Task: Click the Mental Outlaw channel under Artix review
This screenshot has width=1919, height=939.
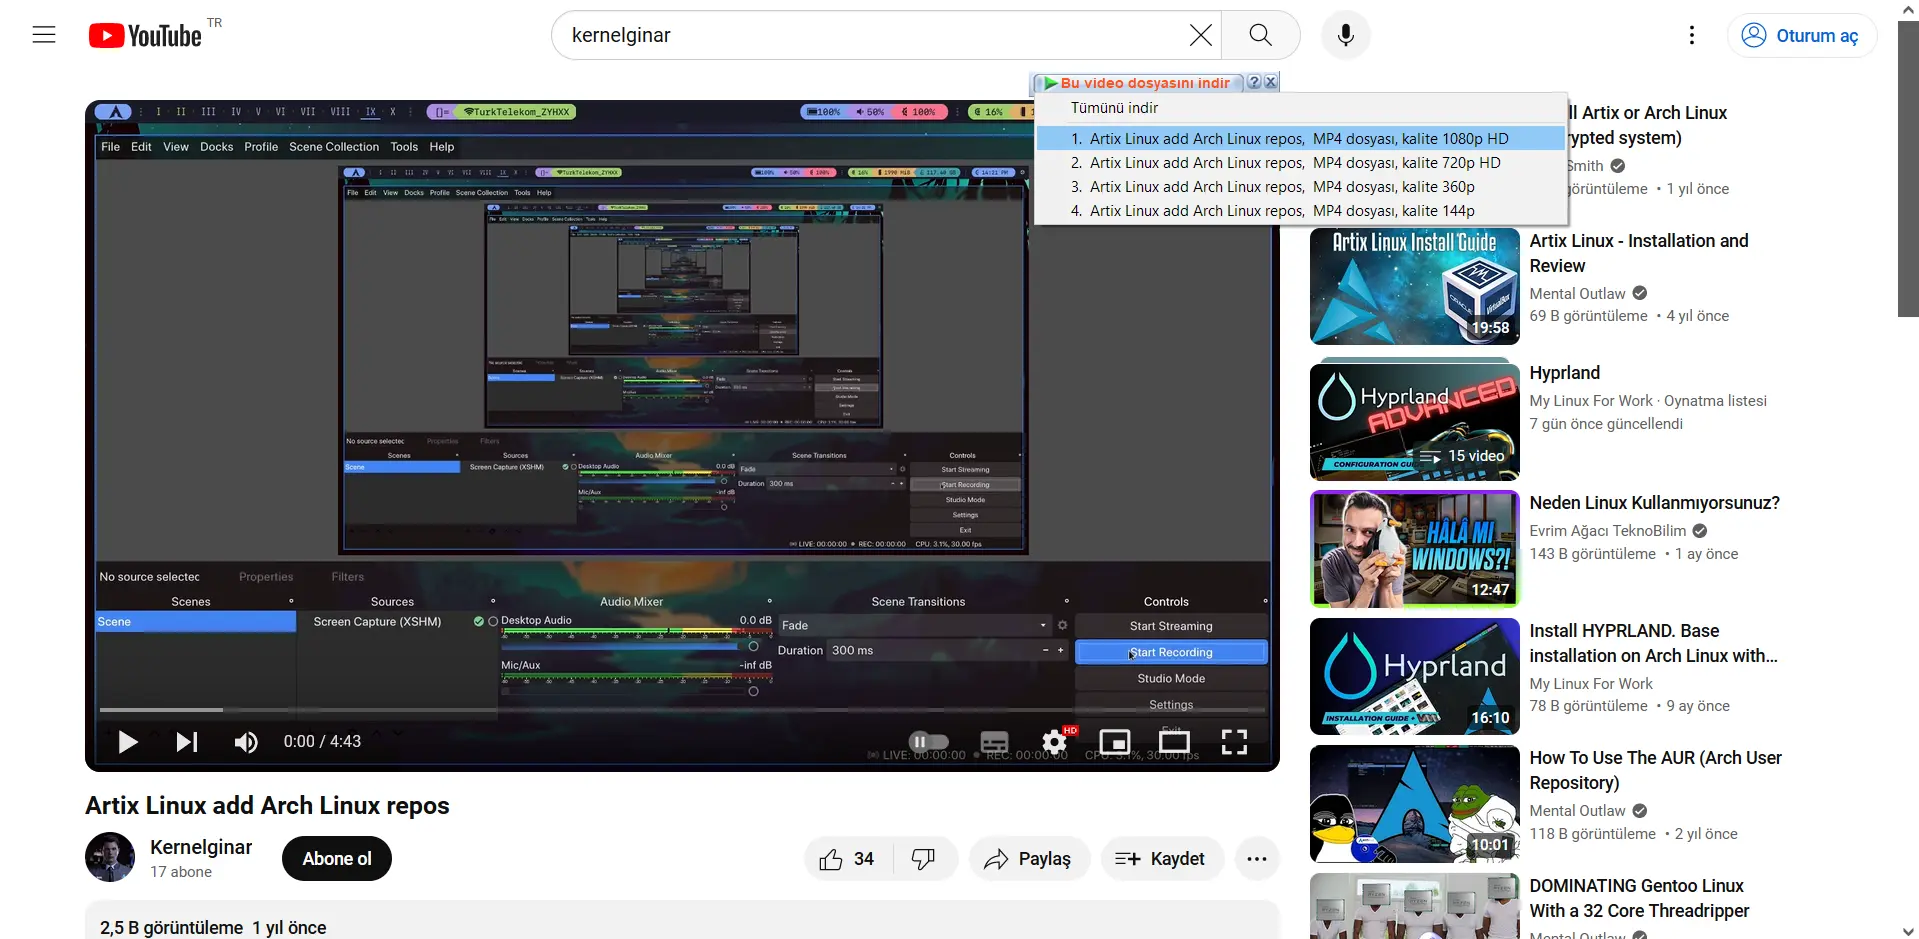Action: pyautogui.click(x=1577, y=294)
